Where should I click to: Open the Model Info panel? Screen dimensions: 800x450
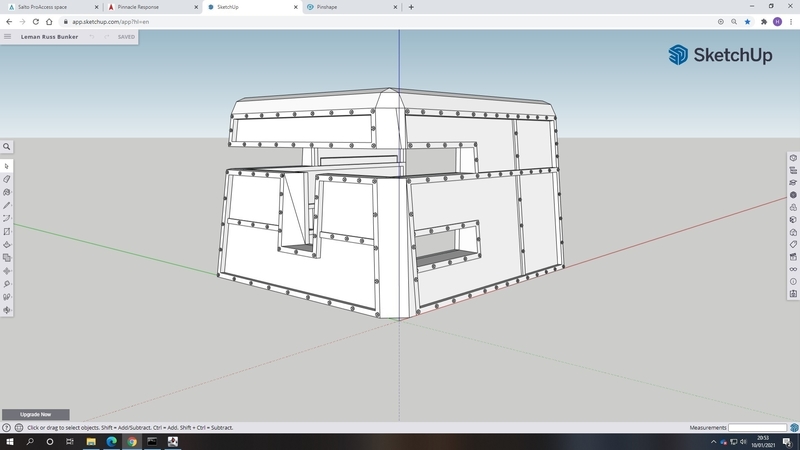(793, 282)
